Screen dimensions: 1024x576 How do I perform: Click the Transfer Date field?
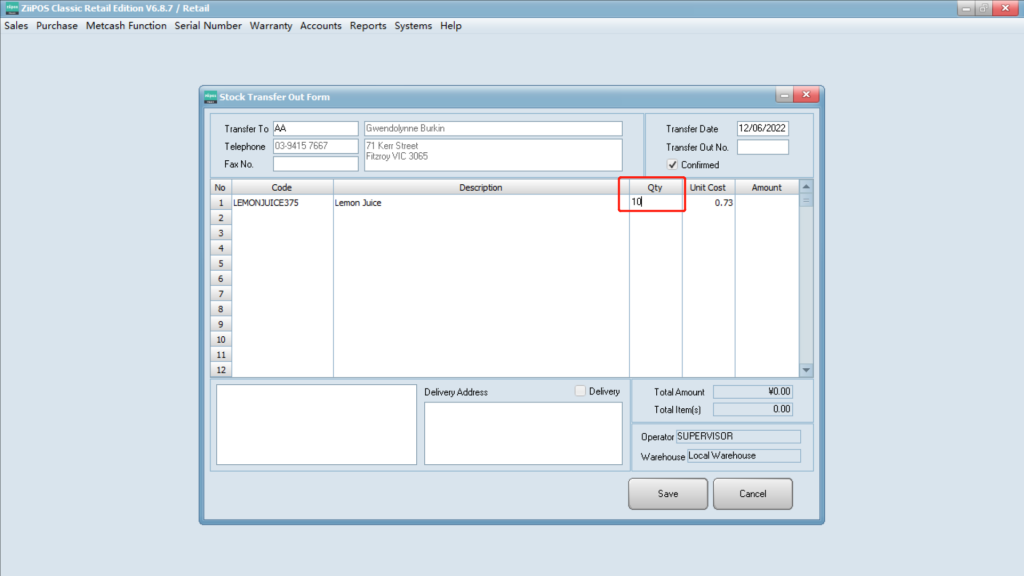[x=762, y=129]
